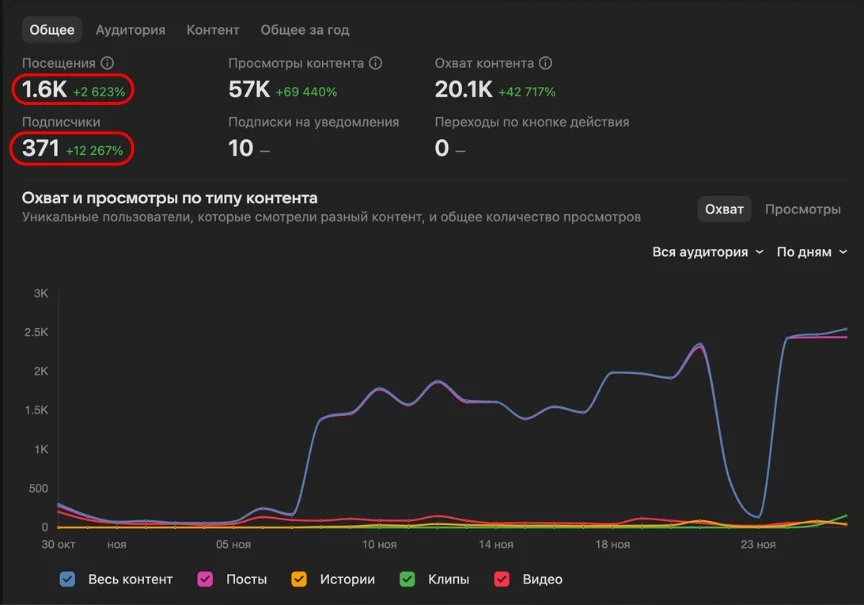Click the 30 окт axis label
The height and width of the screenshot is (605, 864).
[x=58, y=544]
